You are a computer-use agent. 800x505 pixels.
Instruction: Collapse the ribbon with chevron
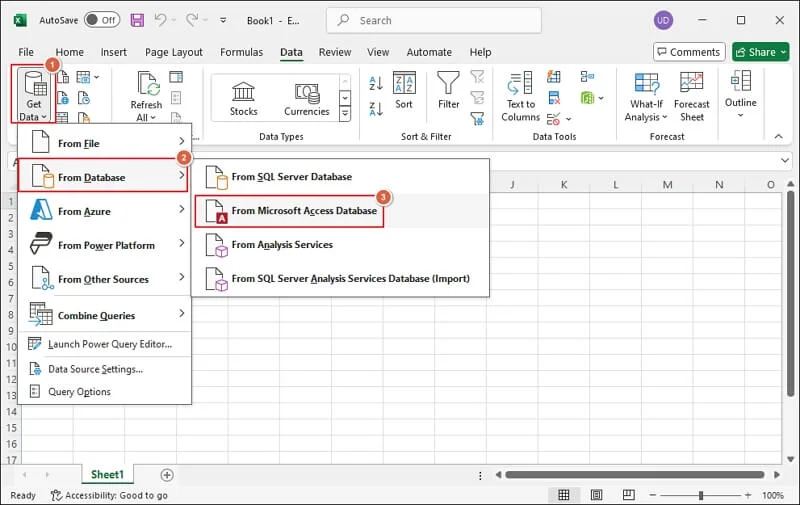(x=778, y=136)
